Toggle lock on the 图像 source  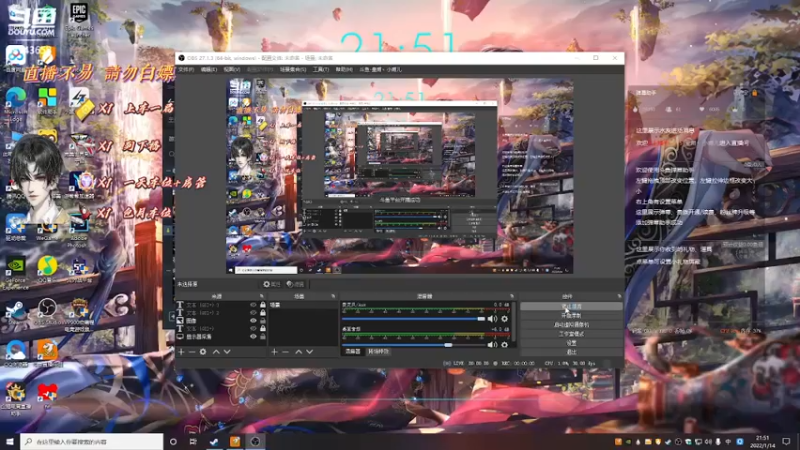point(263,321)
